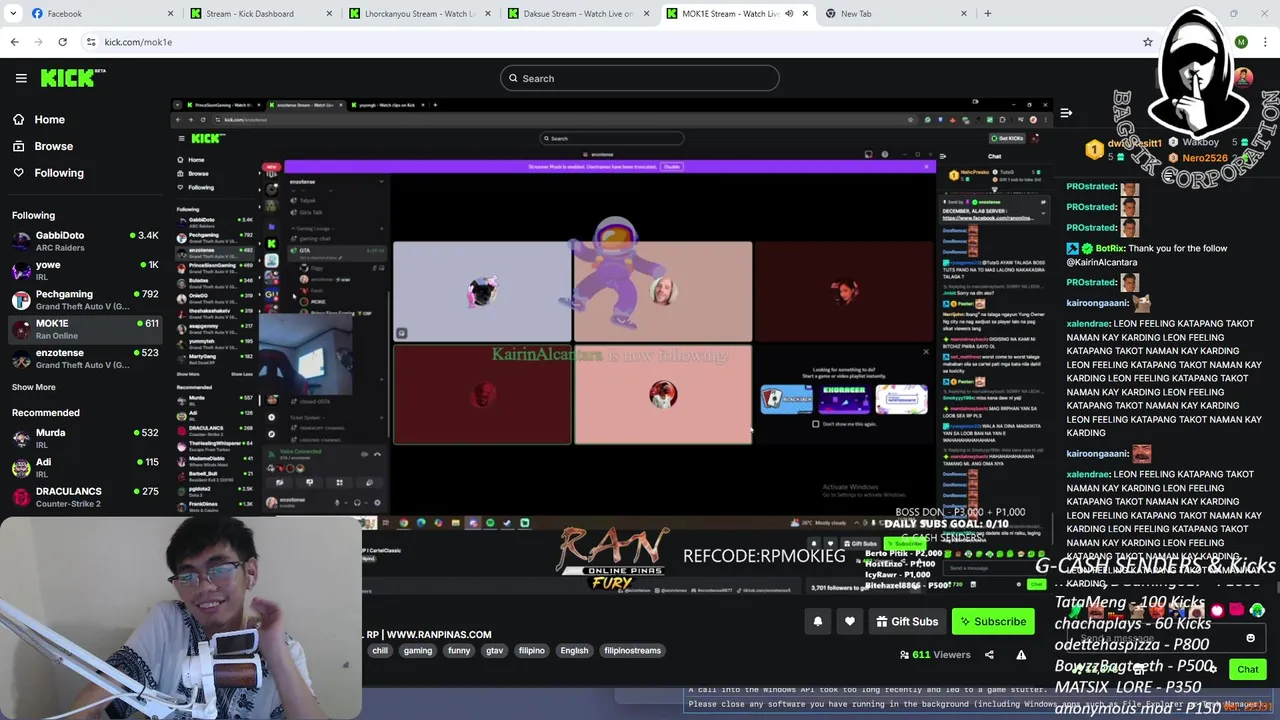
Task: Click the gtav tag
Action: click(495, 651)
